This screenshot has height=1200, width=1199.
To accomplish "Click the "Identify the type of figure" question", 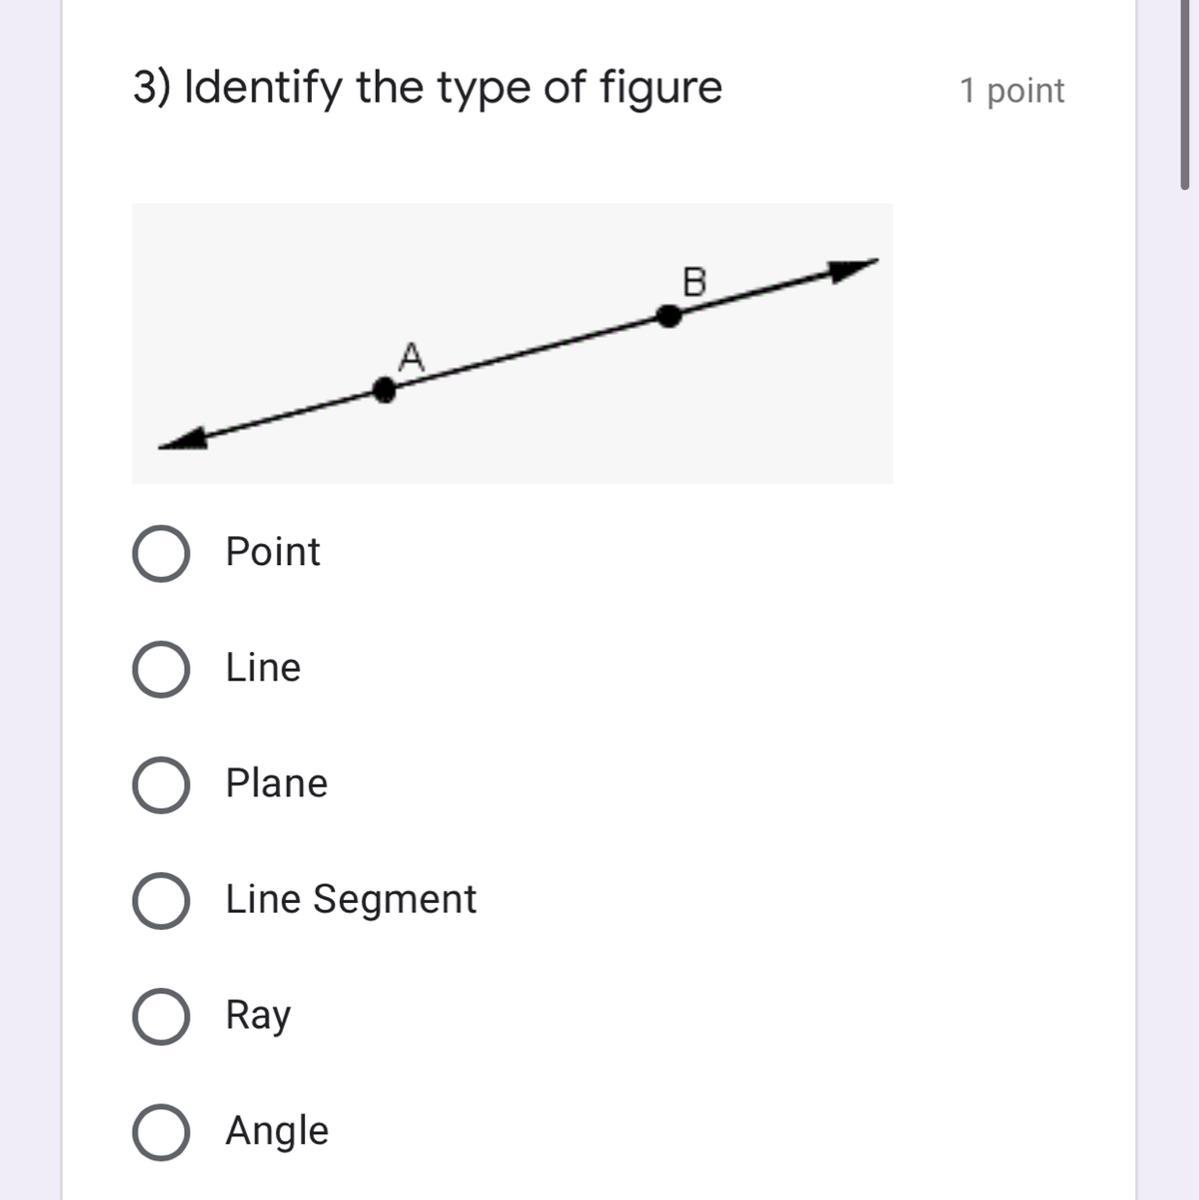I will pos(427,88).
